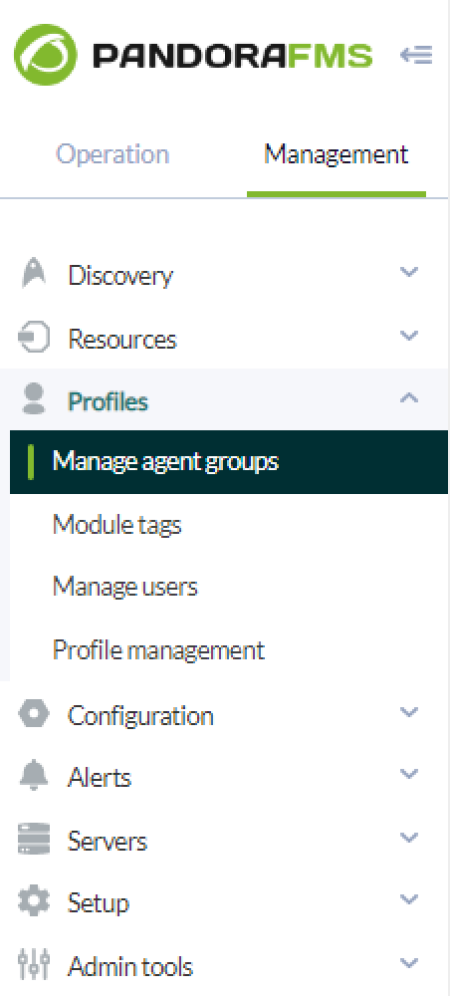This screenshot has width=450, height=996.
Task: Switch to the Operation tab
Action: pos(112,154)
